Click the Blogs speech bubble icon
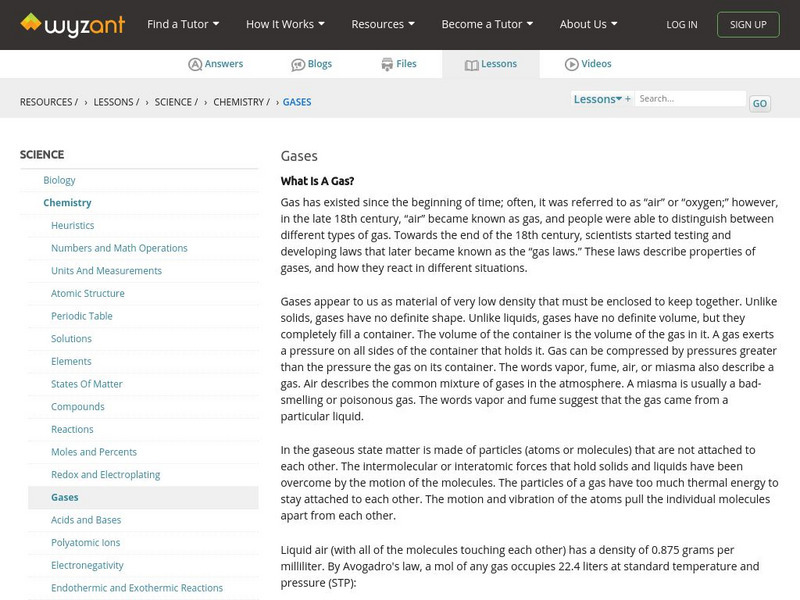 click(298, 64)
